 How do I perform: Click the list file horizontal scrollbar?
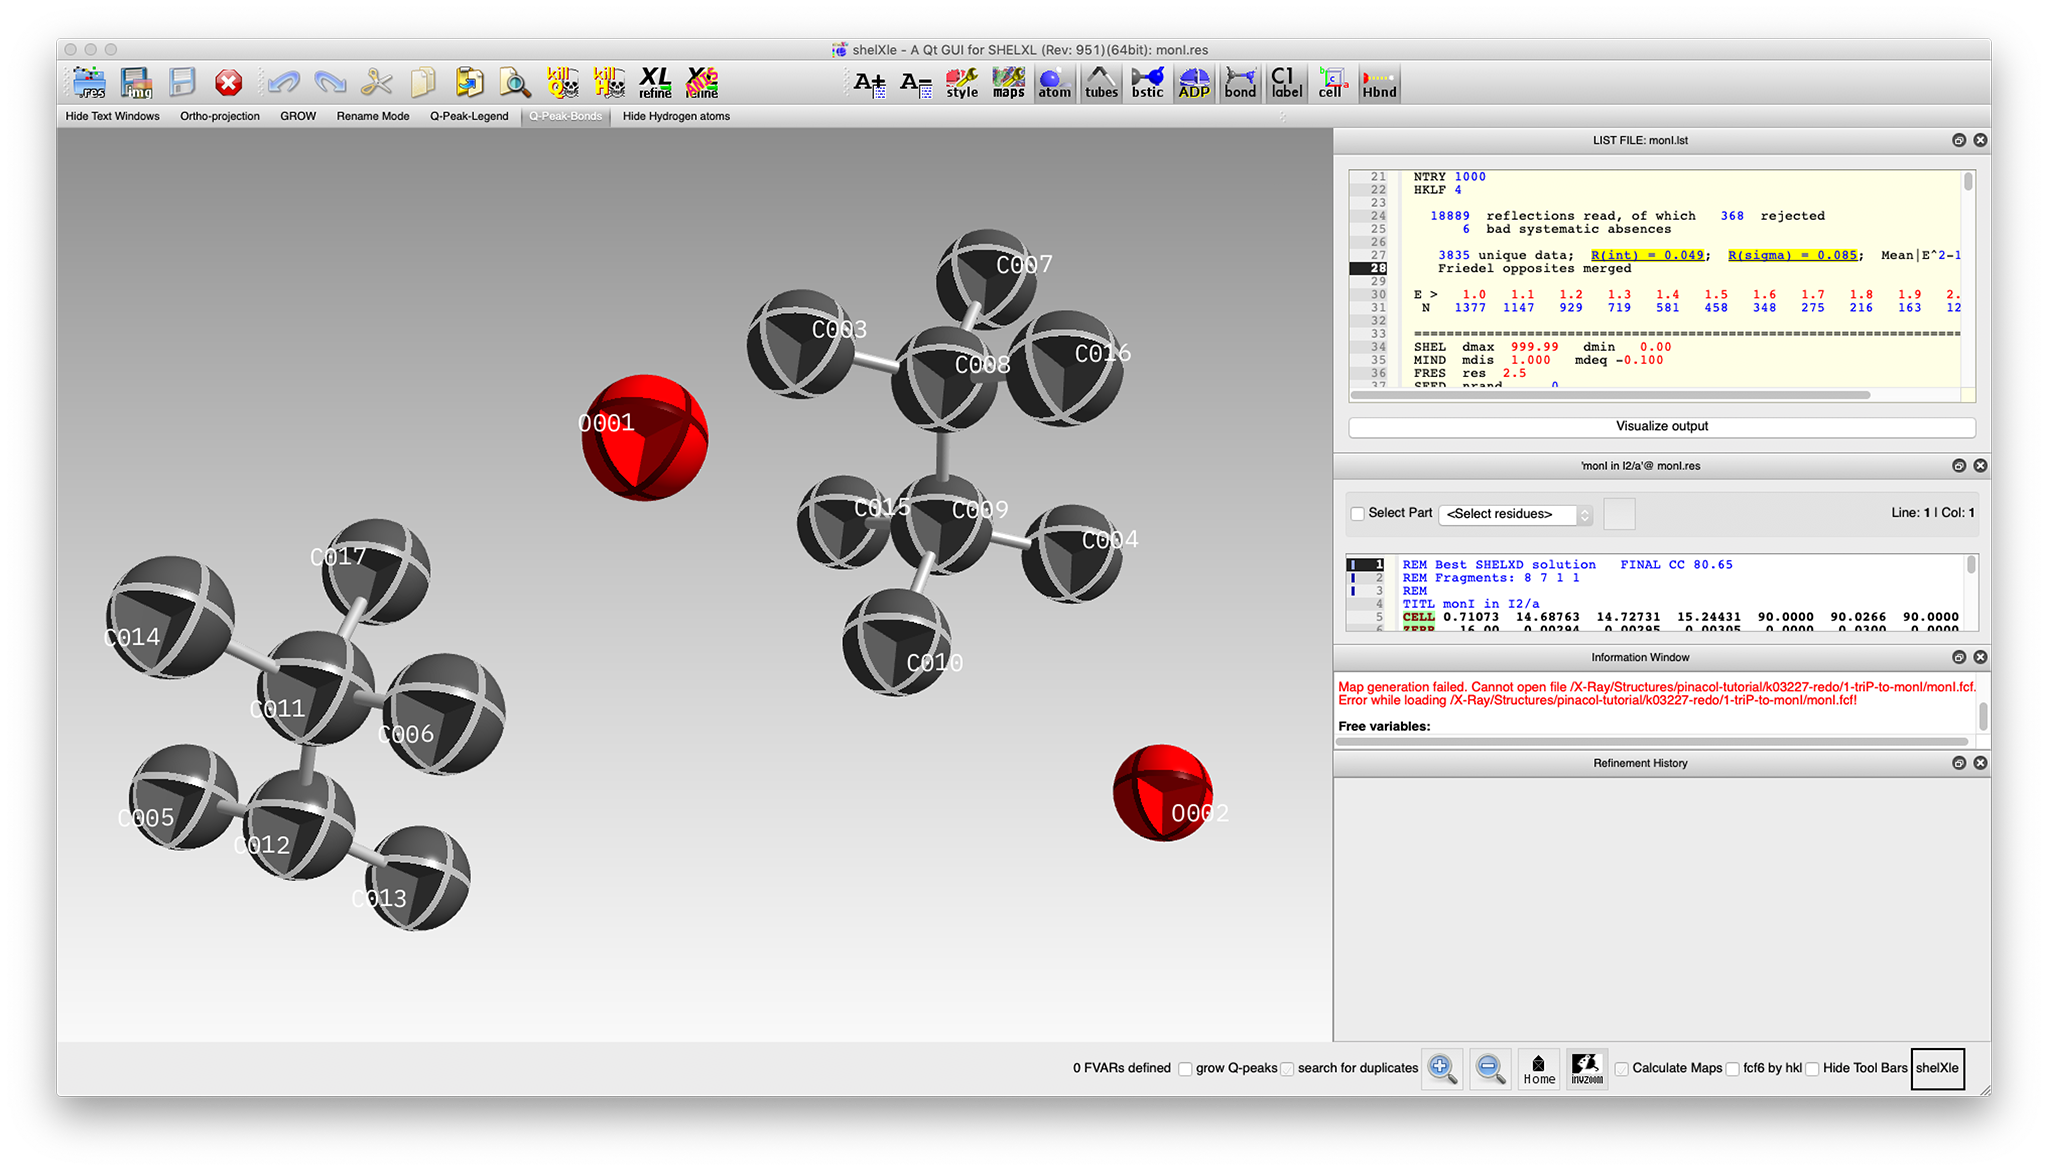[x=1610, y=396]
